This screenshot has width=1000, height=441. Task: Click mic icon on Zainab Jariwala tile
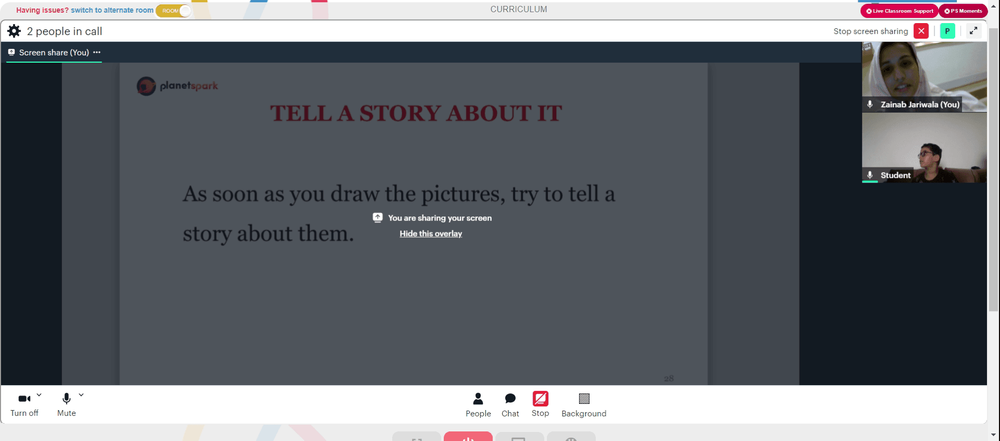(869, 104)
